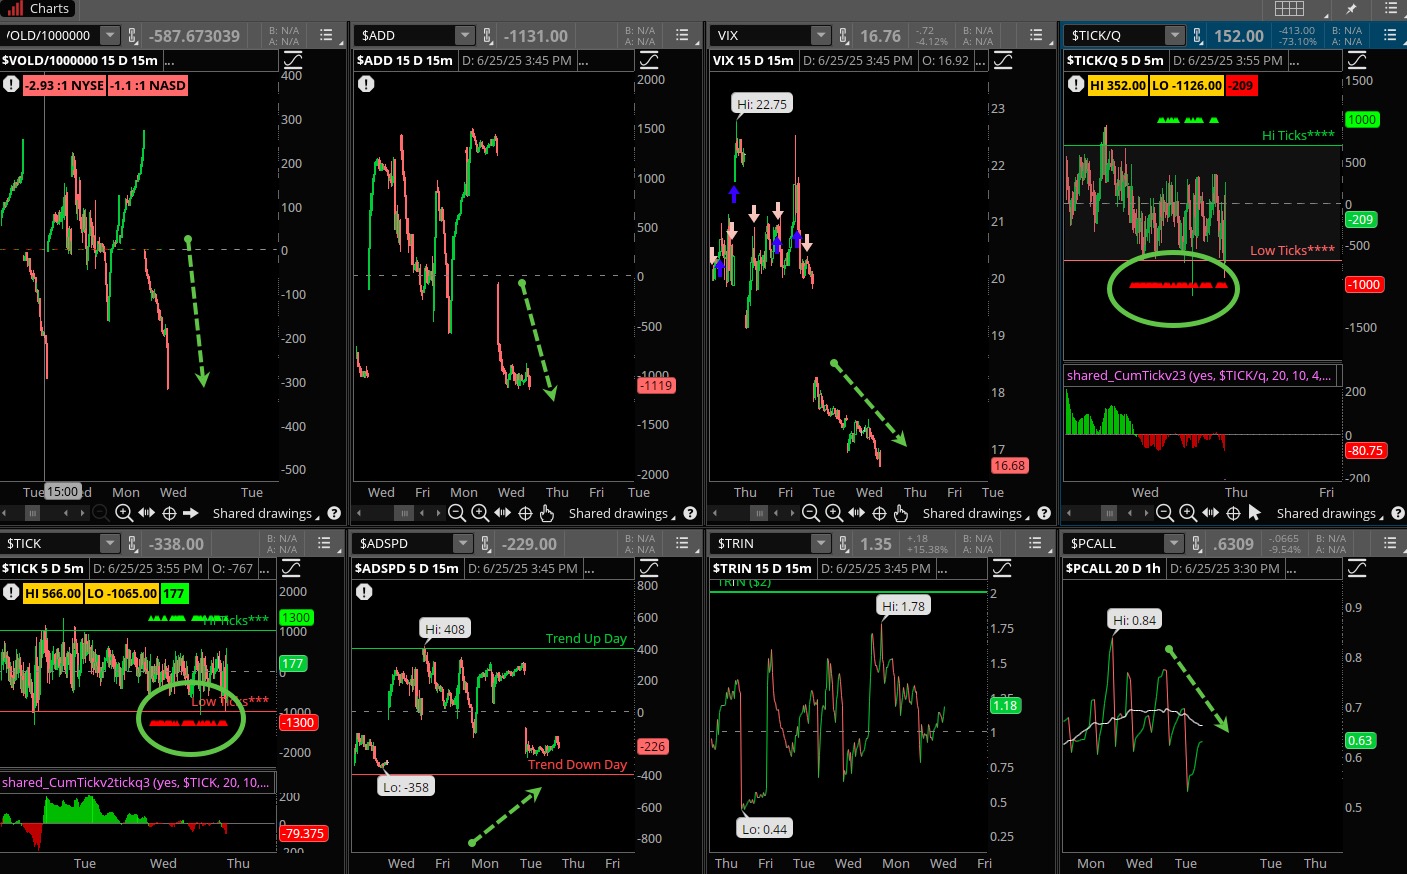Click Shared drawings under the VIX chart
1407x874 pixels.
point(971,513)
